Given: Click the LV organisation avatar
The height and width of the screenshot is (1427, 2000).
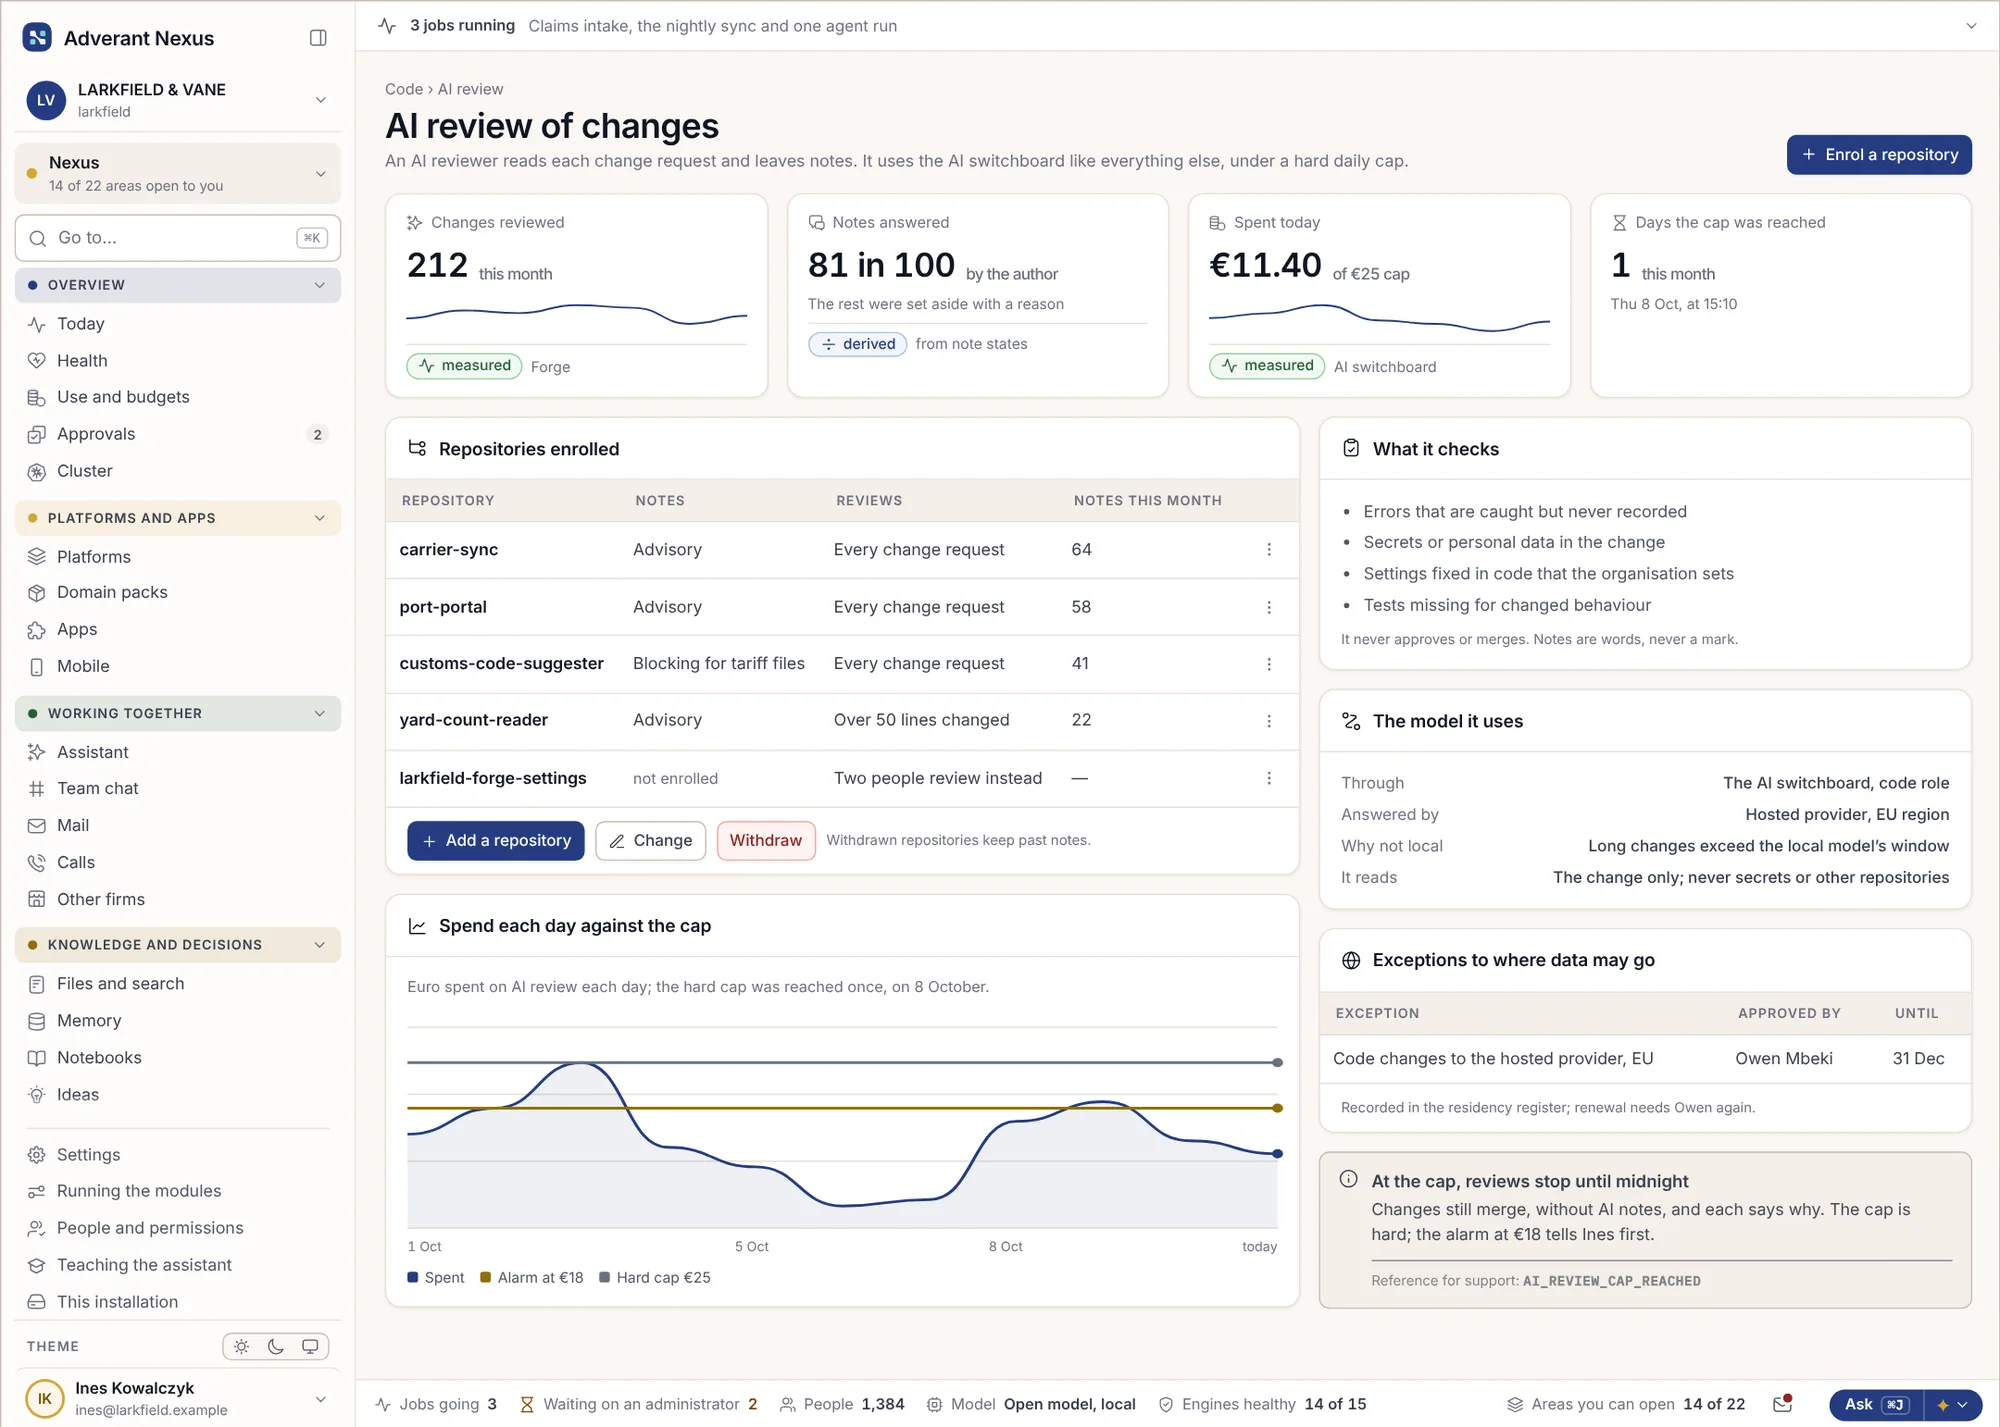Looking at the screenshot, I should coord(46,100).
